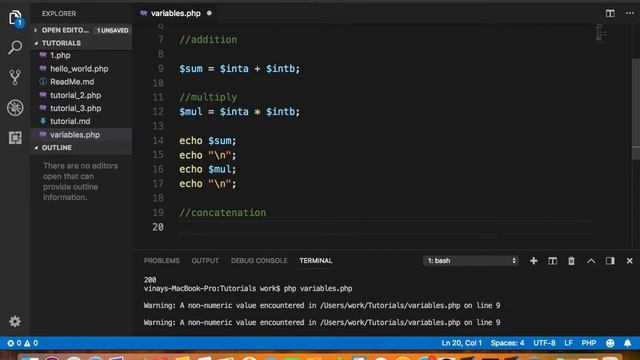Click the Explorer panel title
The height and width of the screenshot is (360, 640).
59,13
